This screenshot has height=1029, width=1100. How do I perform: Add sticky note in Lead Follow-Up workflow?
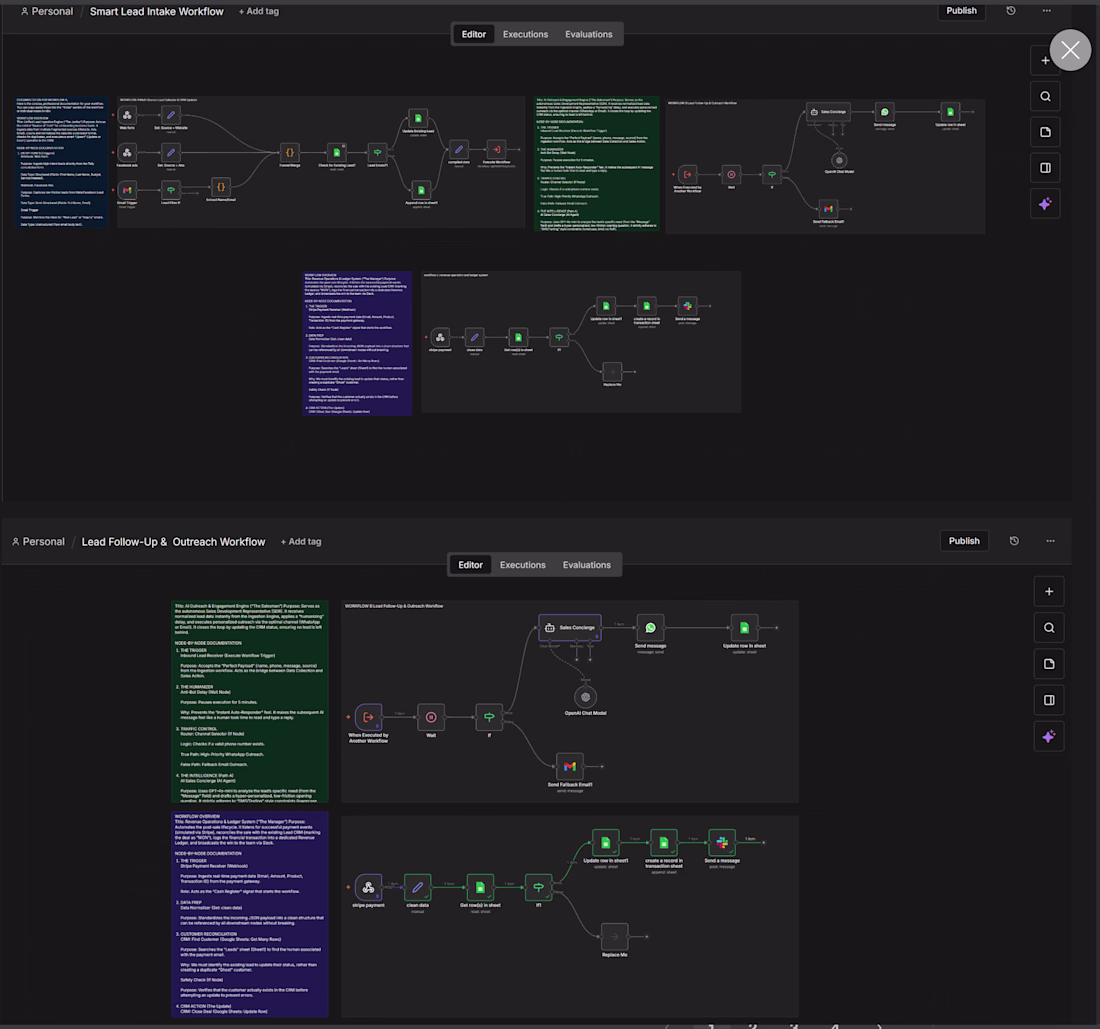pyautogui.click(x=1049, y=664)
